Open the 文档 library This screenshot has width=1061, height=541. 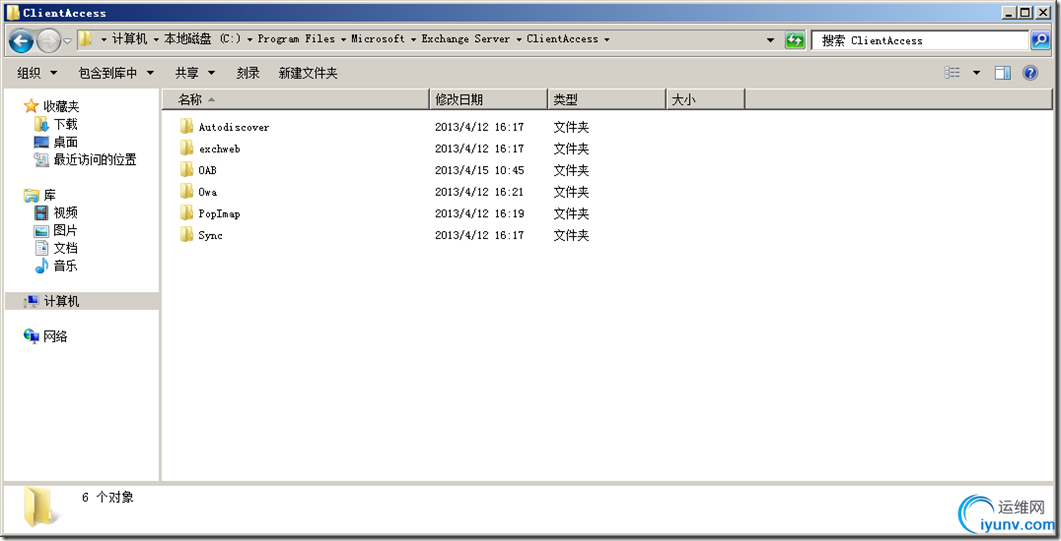[66, 248]
